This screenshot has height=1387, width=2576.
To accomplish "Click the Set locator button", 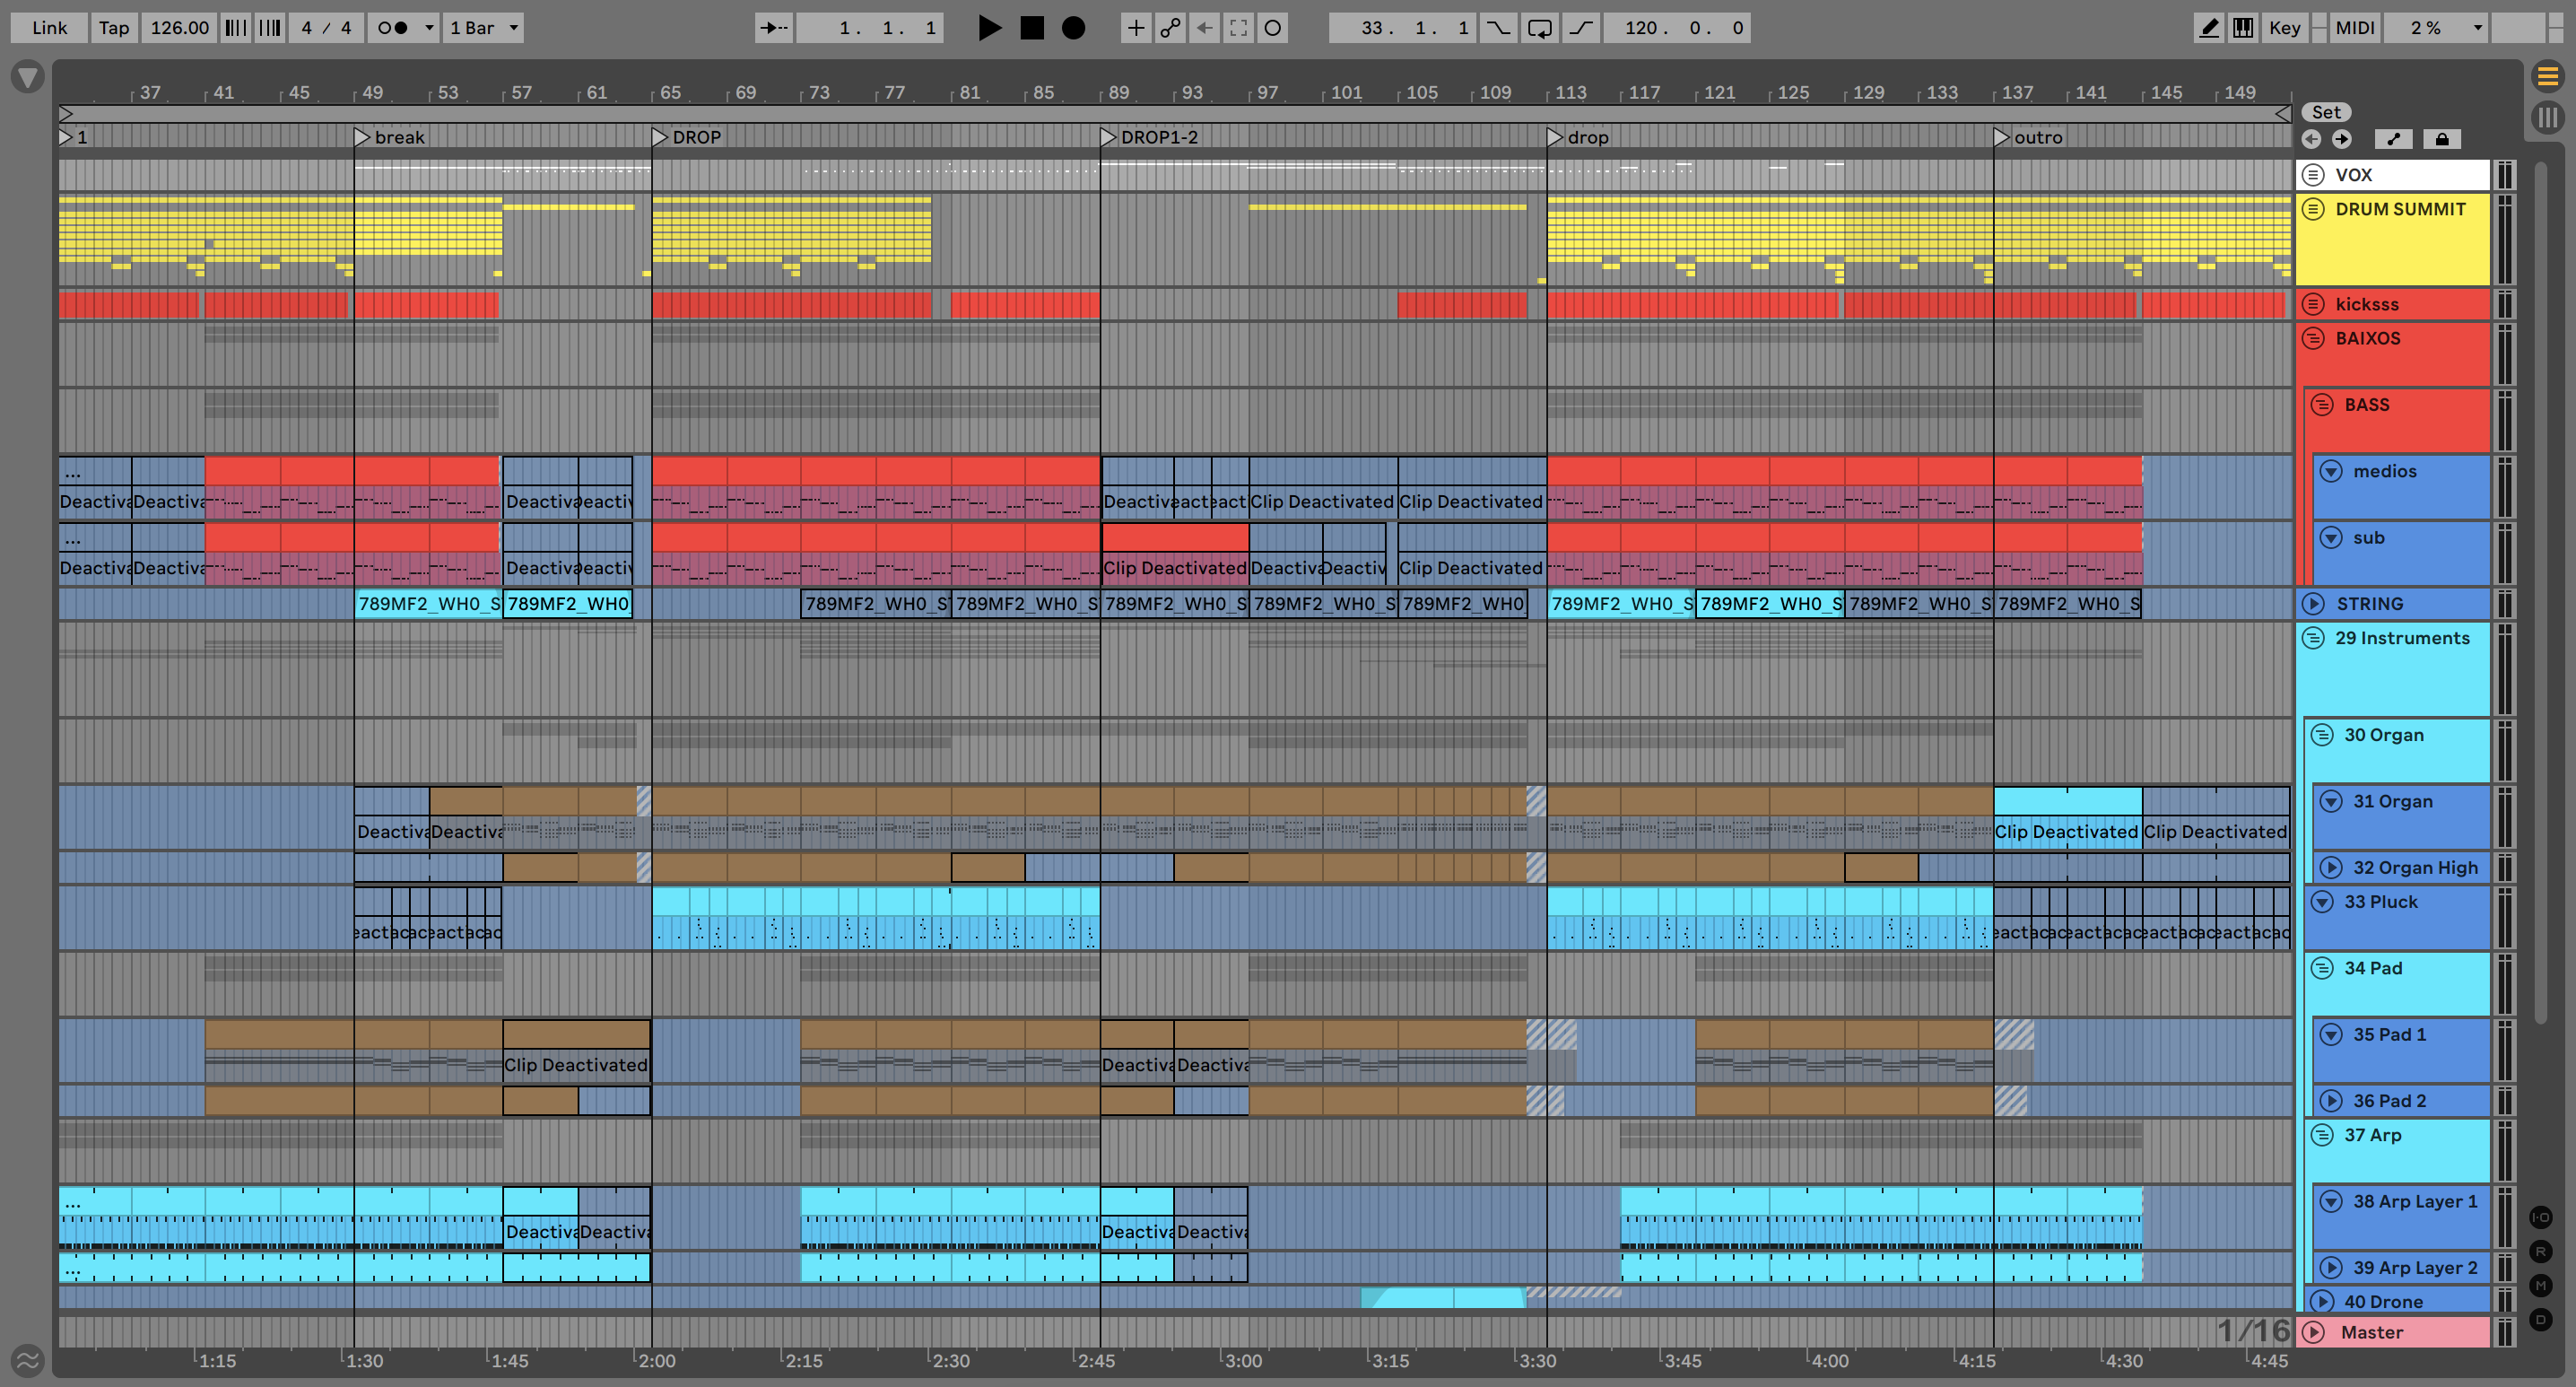I will 2326,112.
